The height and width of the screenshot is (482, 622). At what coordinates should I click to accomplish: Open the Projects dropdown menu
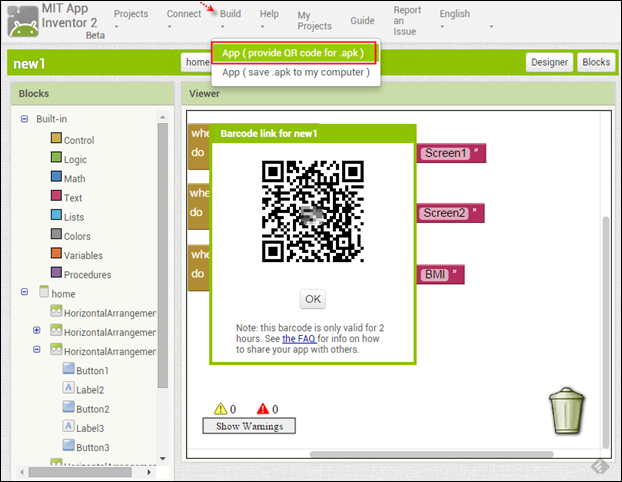(131, 18)
